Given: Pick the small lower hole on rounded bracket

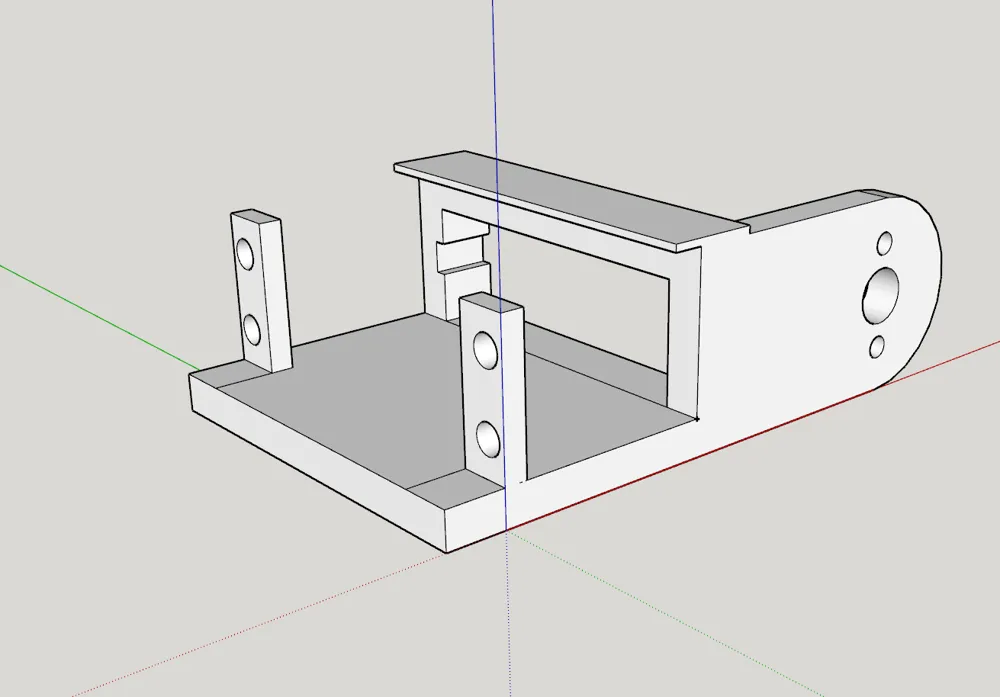Looking at the screenshot, I should coord(877,347).
